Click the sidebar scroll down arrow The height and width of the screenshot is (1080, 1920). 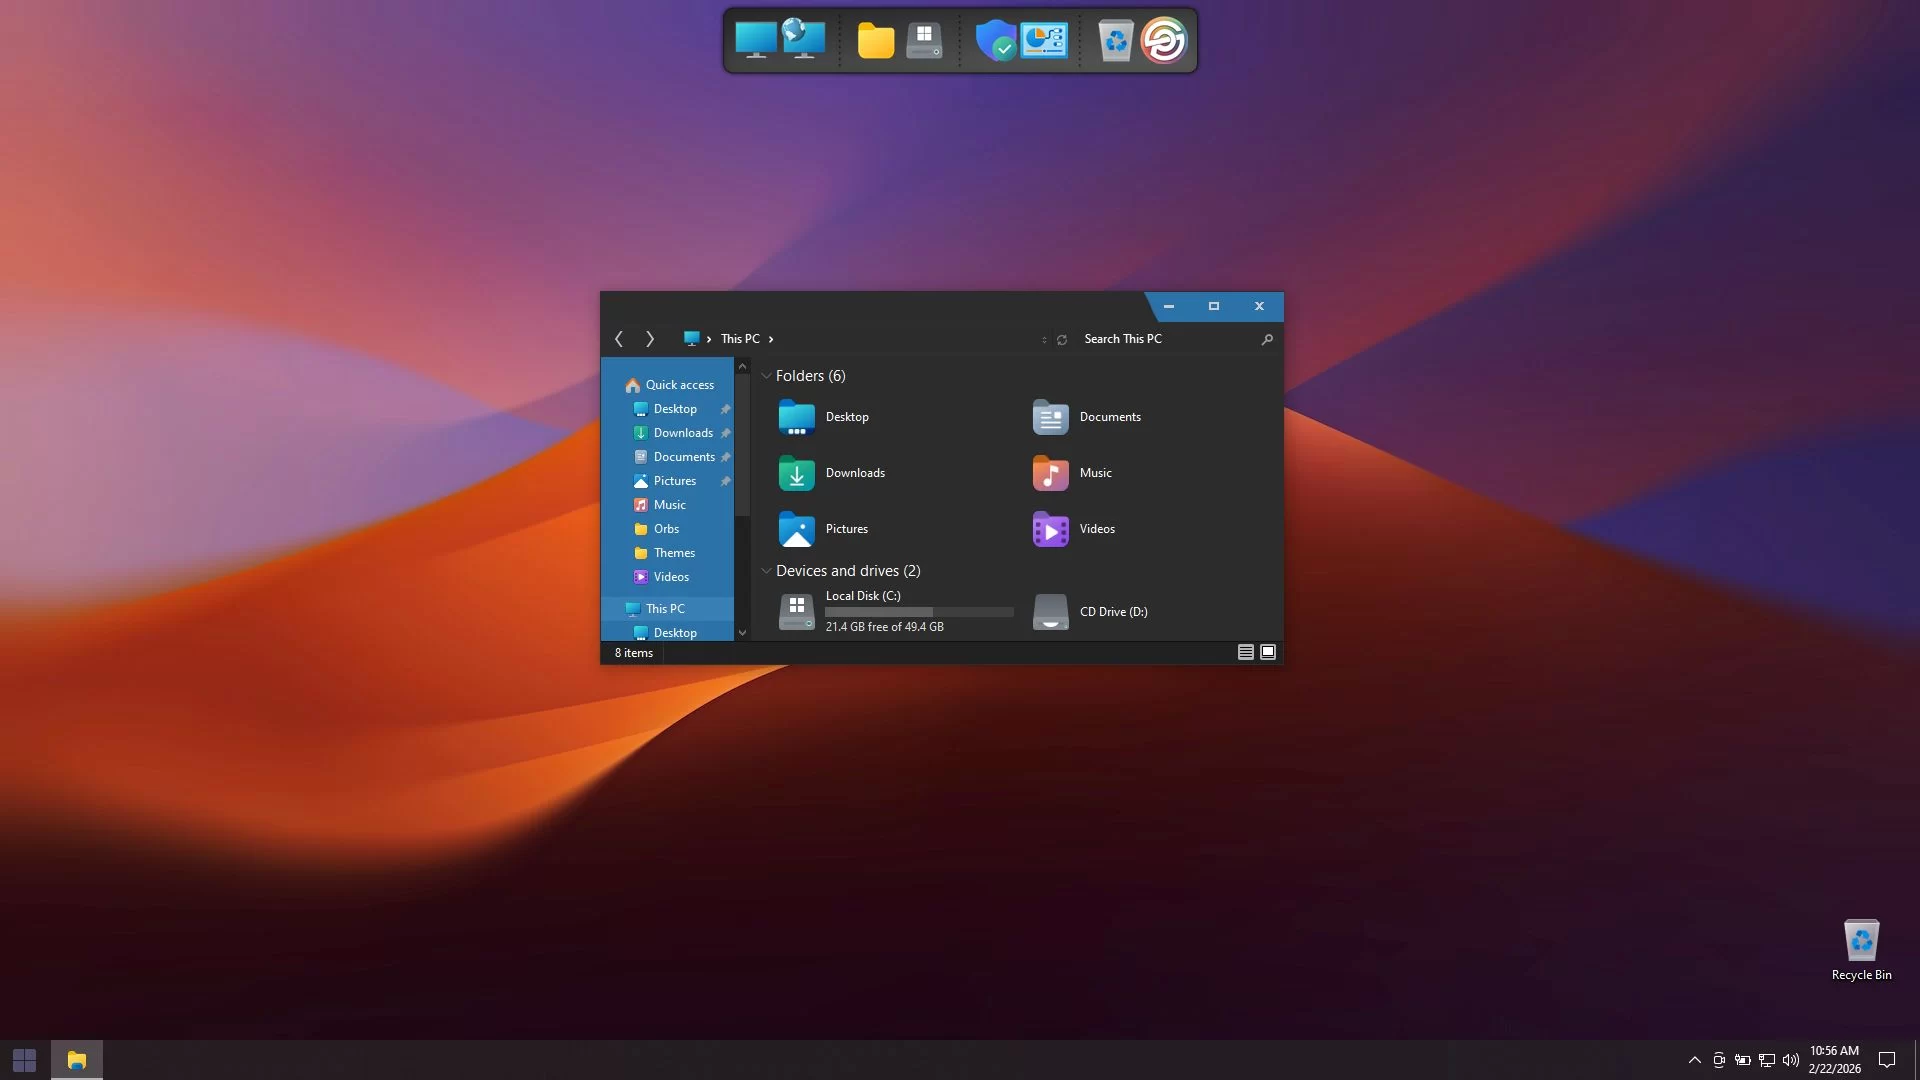[742, 632]
